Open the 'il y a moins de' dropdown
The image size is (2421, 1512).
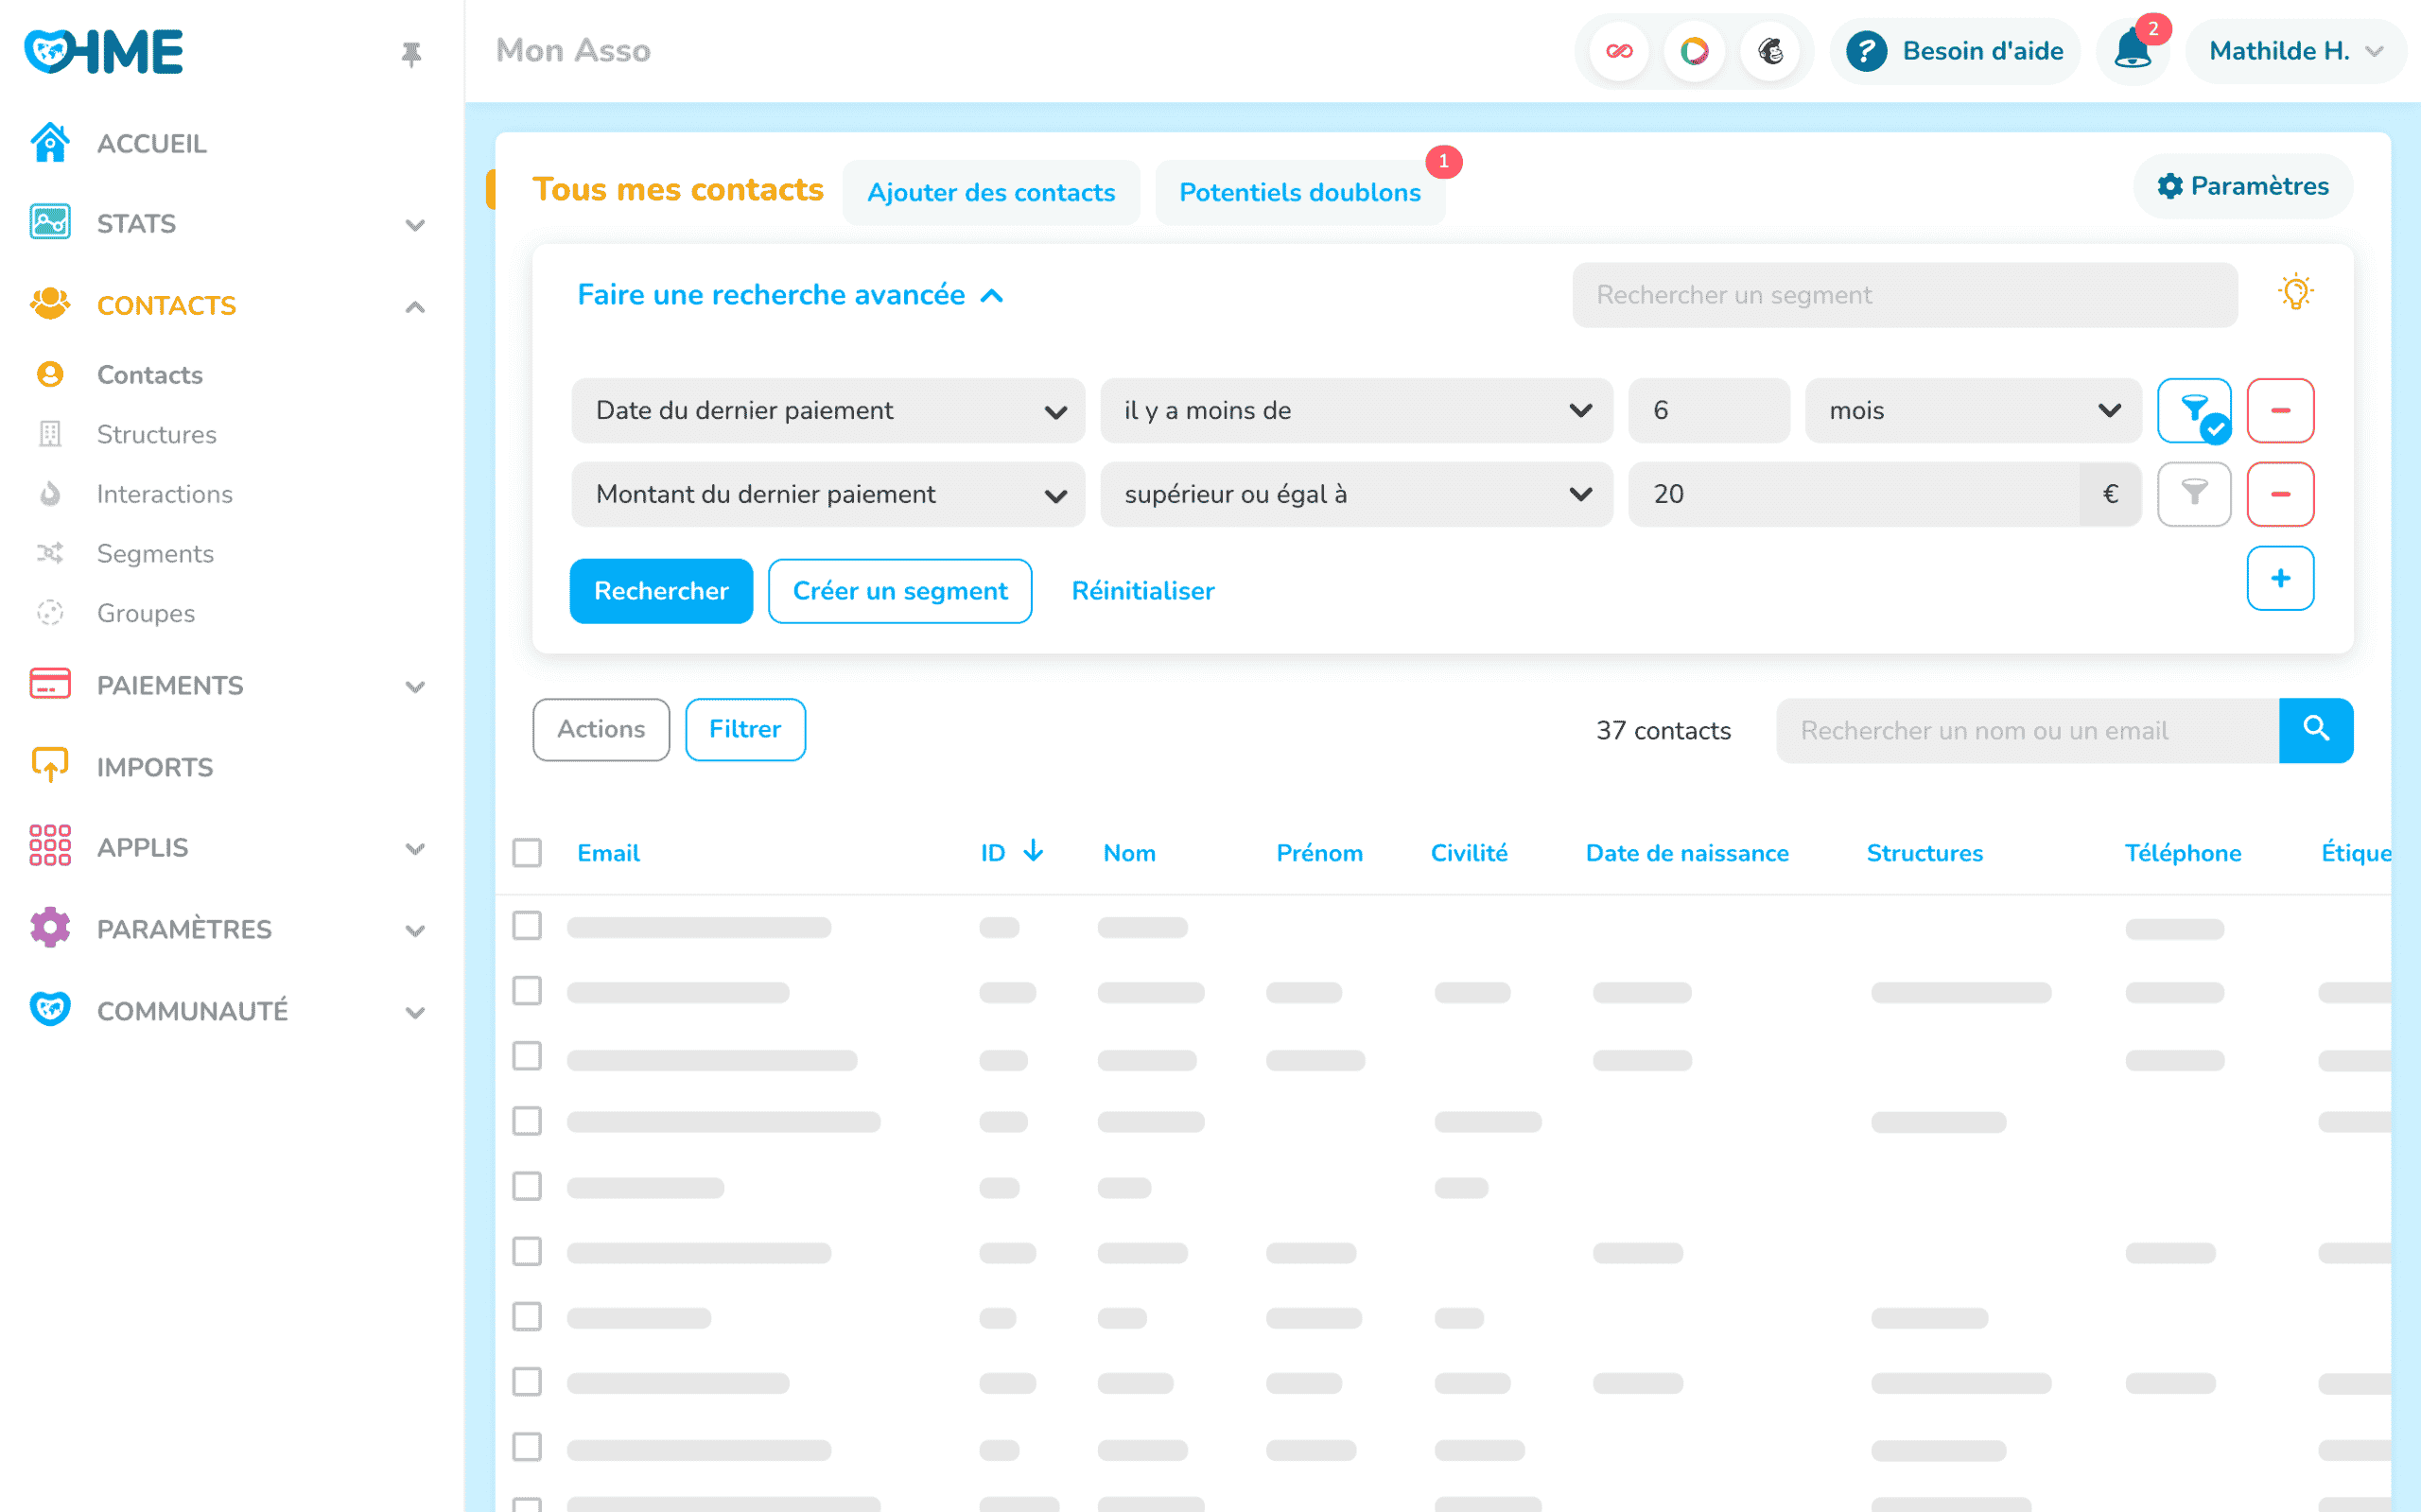point(1355,410)
